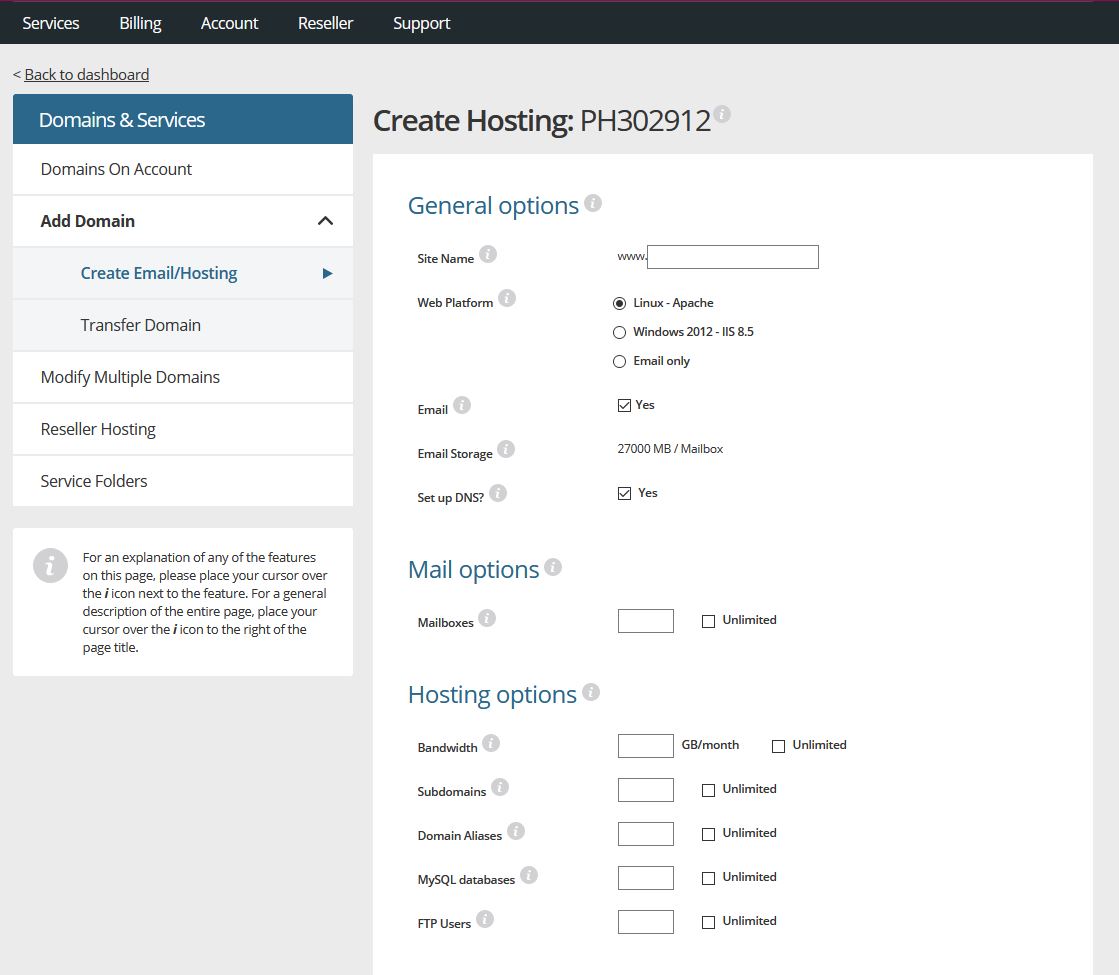Open the Reseller menu
This screenshot has width=1119, height=975.
(x=325, y=22)
